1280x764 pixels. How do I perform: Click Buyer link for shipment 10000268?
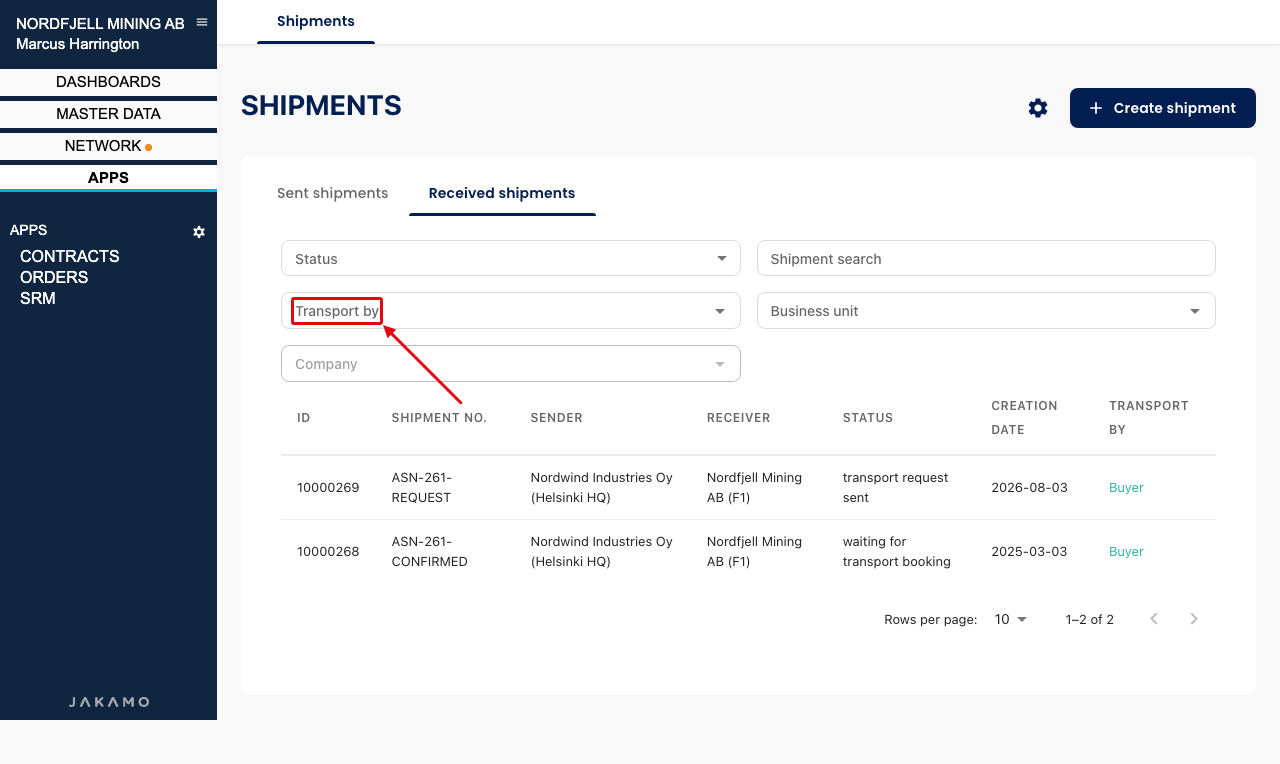(1126, 552)
